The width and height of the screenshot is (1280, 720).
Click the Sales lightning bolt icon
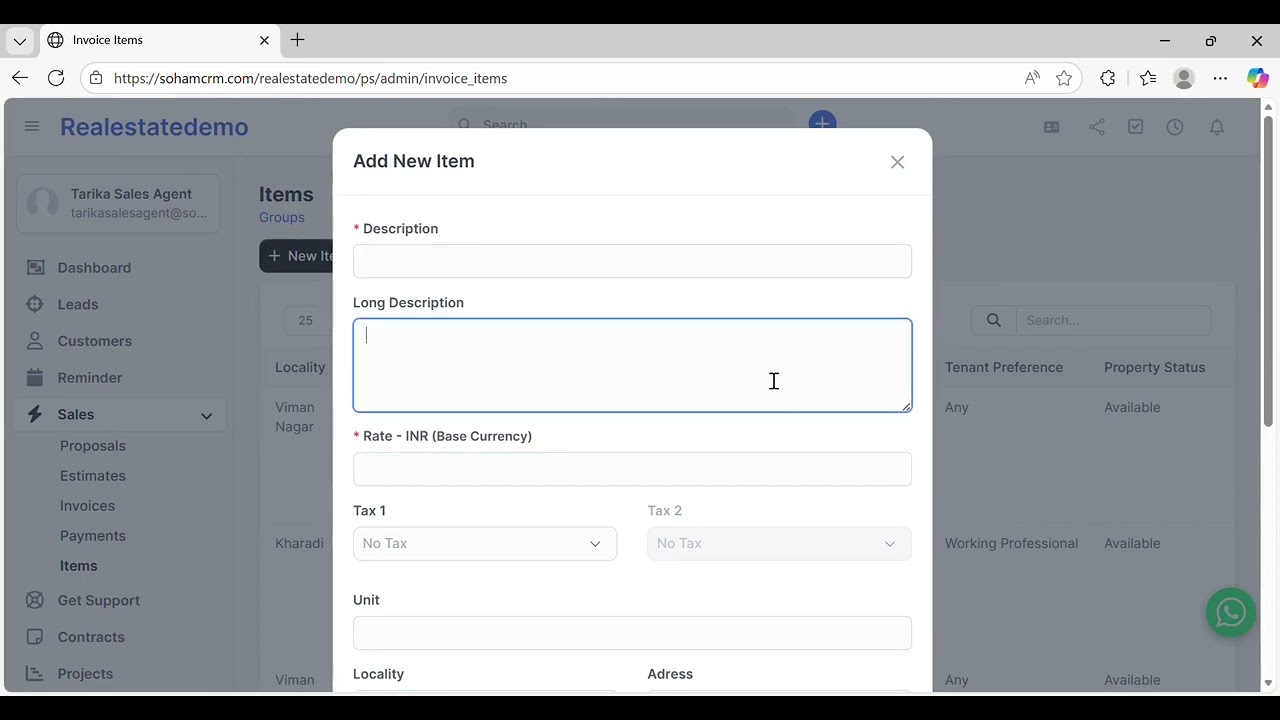tap(35, 414)
